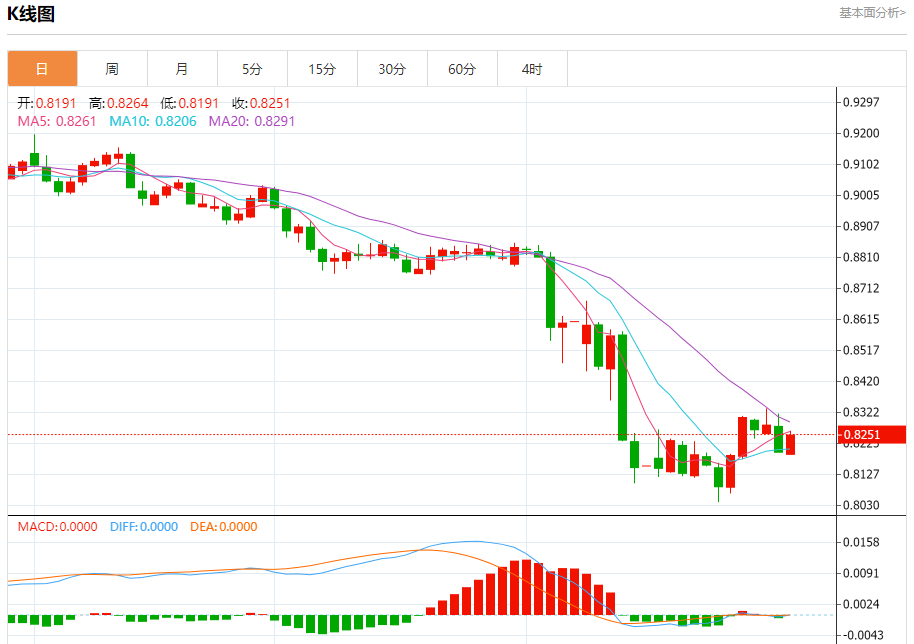The image size is (914, 644).
Task: Click the K线图 heading
Action: click(x=31, y=14)
